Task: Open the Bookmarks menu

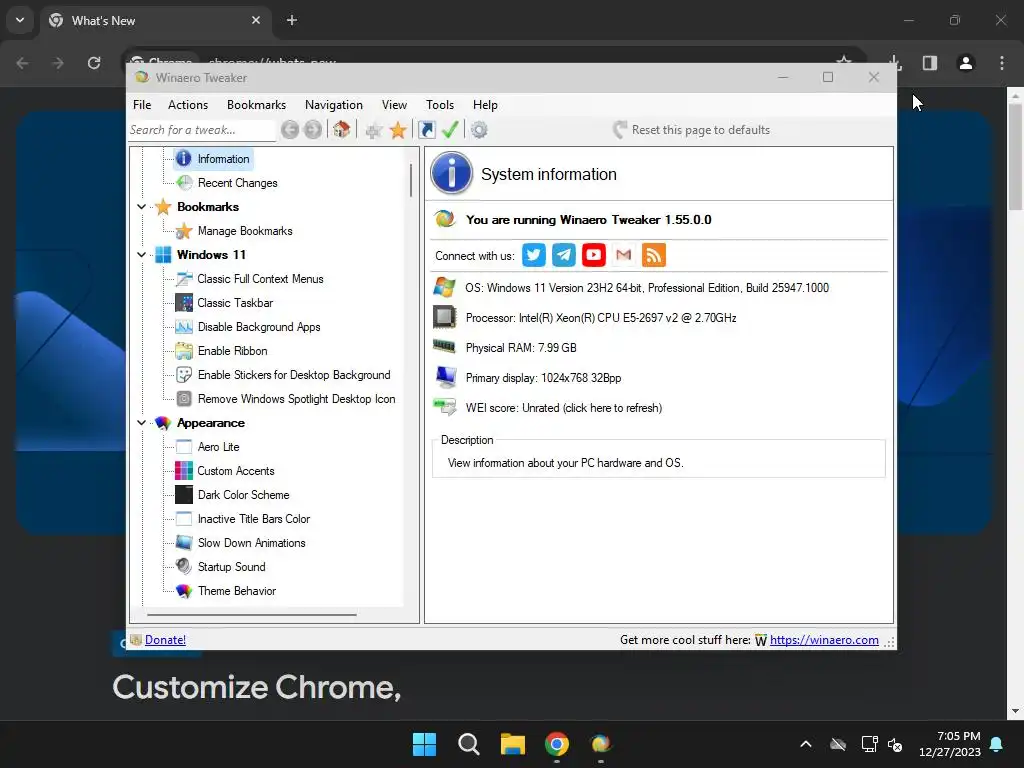Action: pyautogui.click(x=257, y=104)
